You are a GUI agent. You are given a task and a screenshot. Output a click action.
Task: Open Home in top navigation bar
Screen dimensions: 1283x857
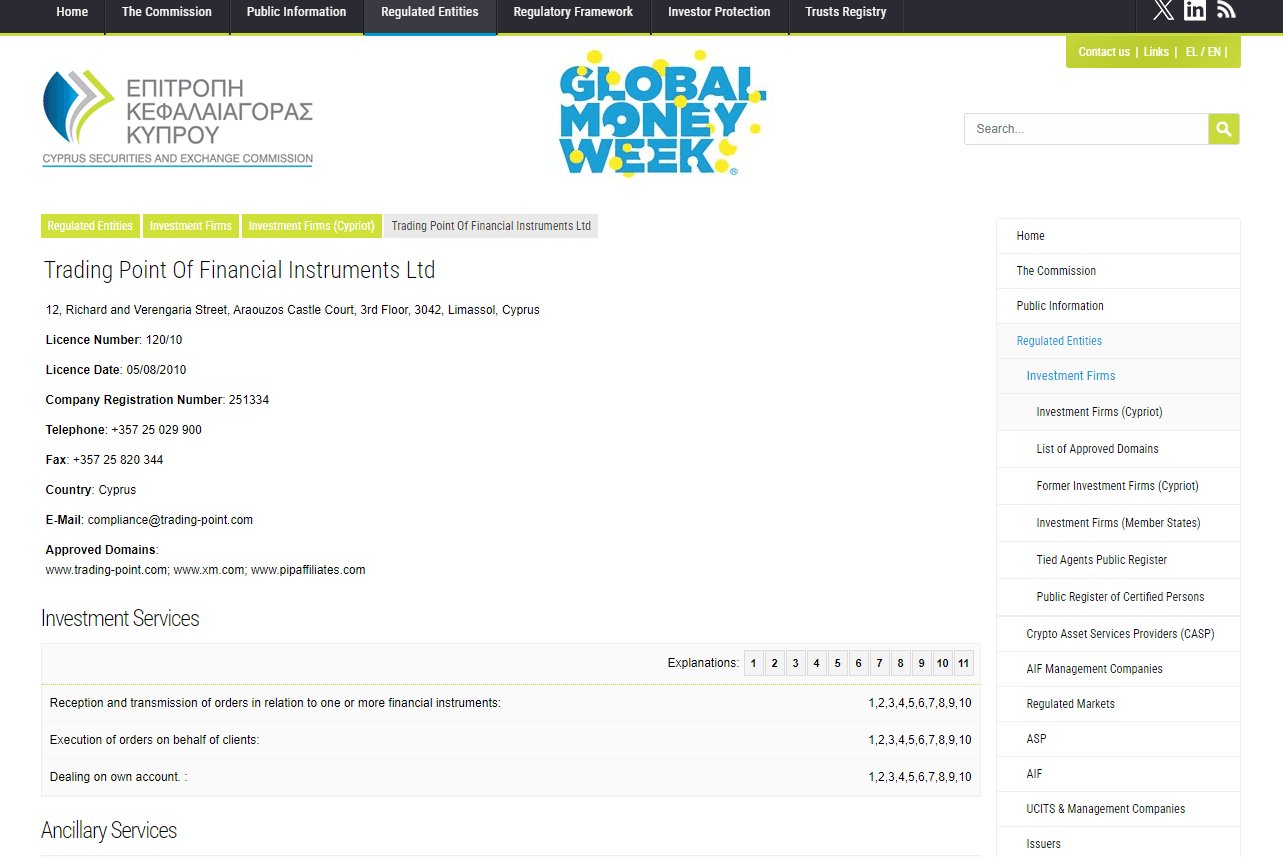point(72,12)
